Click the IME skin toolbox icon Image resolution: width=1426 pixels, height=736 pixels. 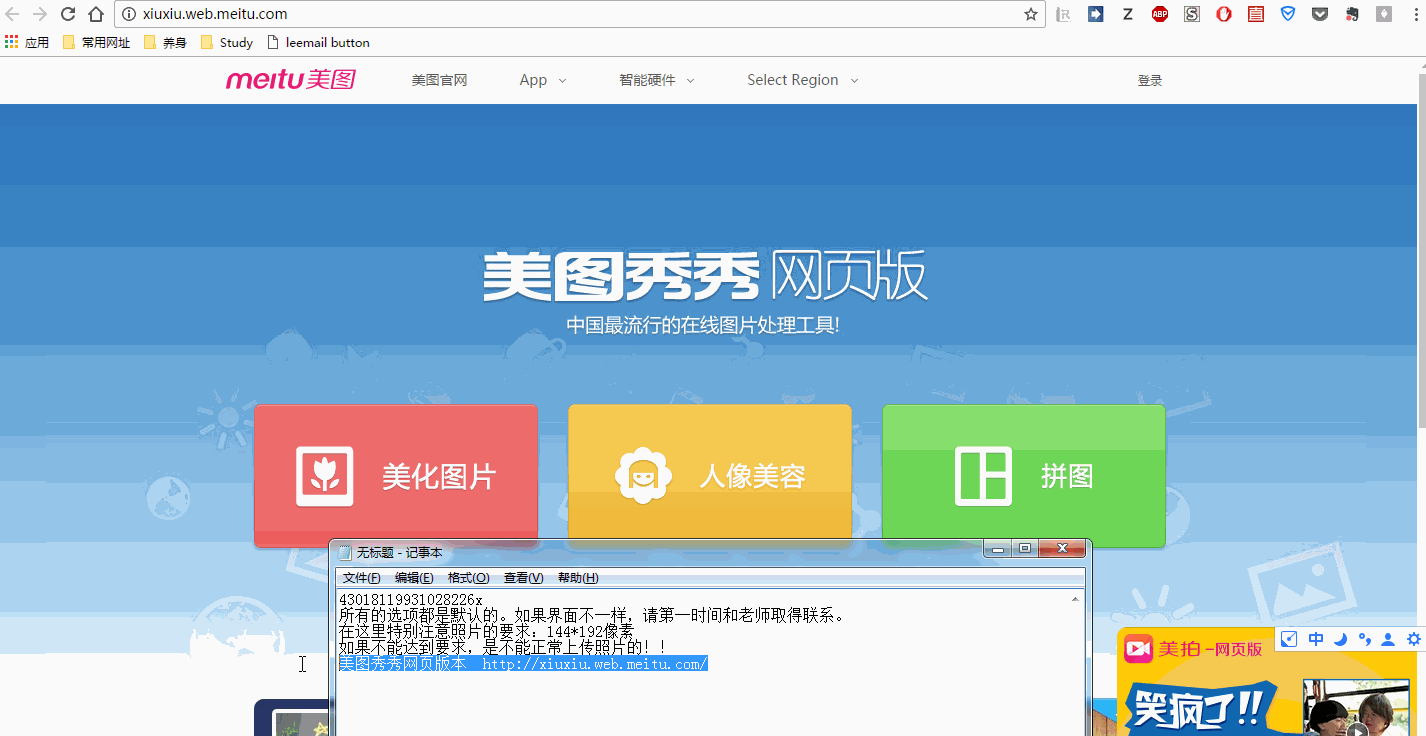click(1290, 639)
